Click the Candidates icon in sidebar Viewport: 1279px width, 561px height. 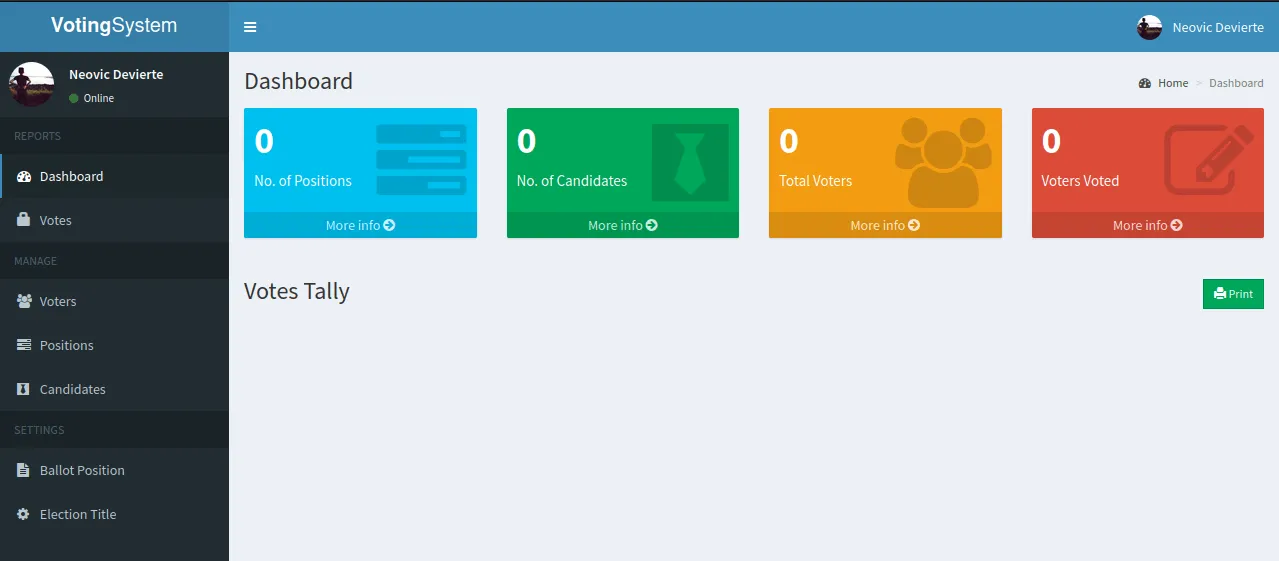coord(24,389)
